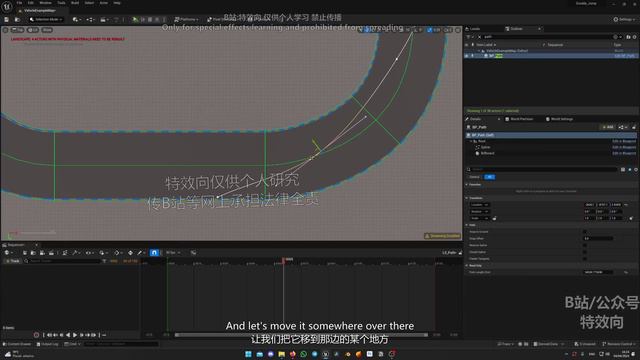Toggle the last checkbox under the Path section
The height and width of the screenshot is (360, 640).
(584, 258)
